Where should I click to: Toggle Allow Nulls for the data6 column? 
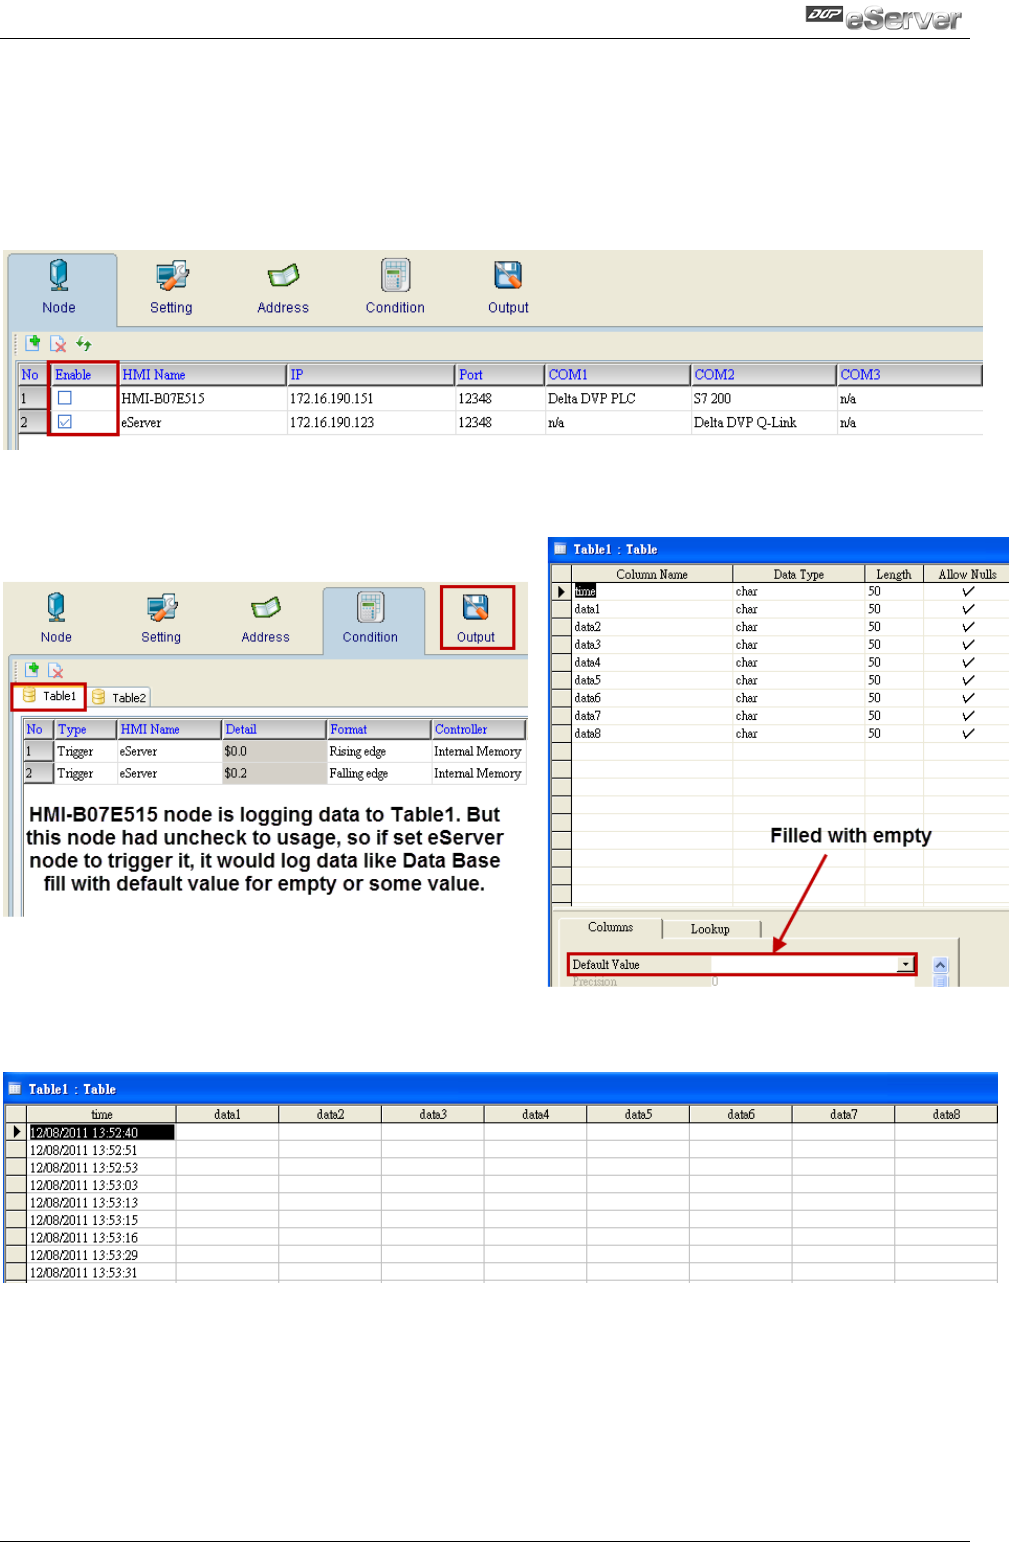[967, 698]
